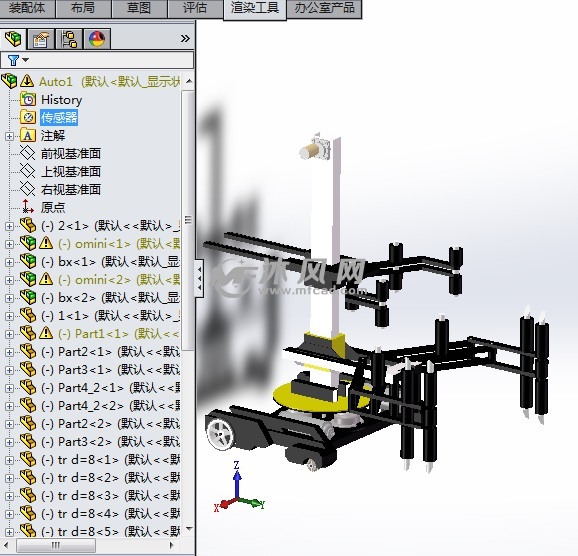Viewport: 578px width, 556px height.
Task: Expand the Part4_2<1> component node
Action: click(9, 389)
